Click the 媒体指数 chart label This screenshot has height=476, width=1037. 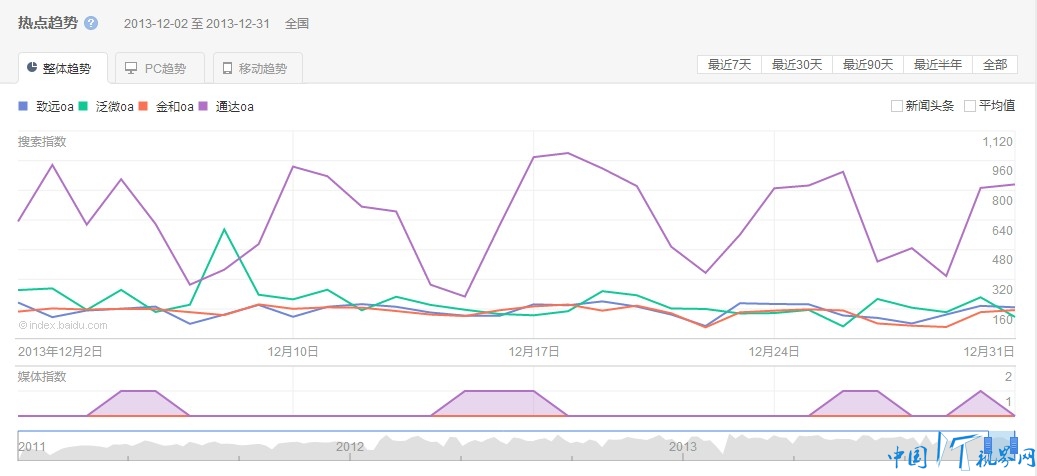(42, 377)
